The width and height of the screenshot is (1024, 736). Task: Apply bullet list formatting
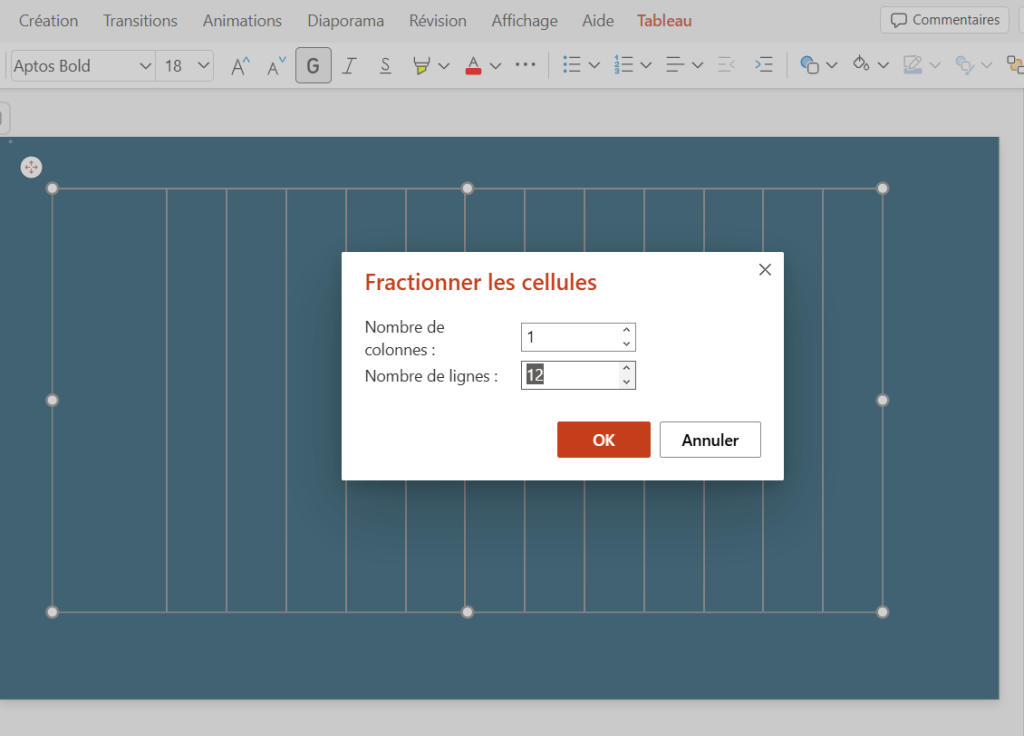pyautogui.click(x=571, y=65)
